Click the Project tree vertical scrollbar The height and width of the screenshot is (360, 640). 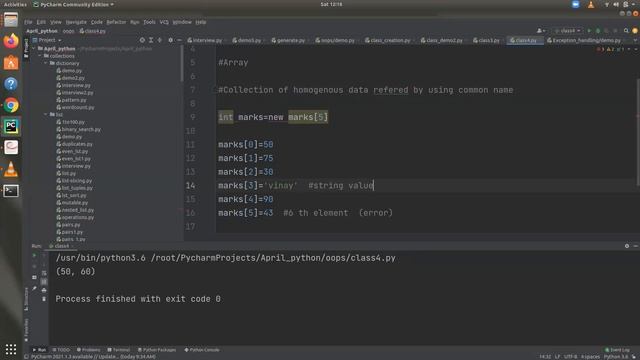point(182,63)
